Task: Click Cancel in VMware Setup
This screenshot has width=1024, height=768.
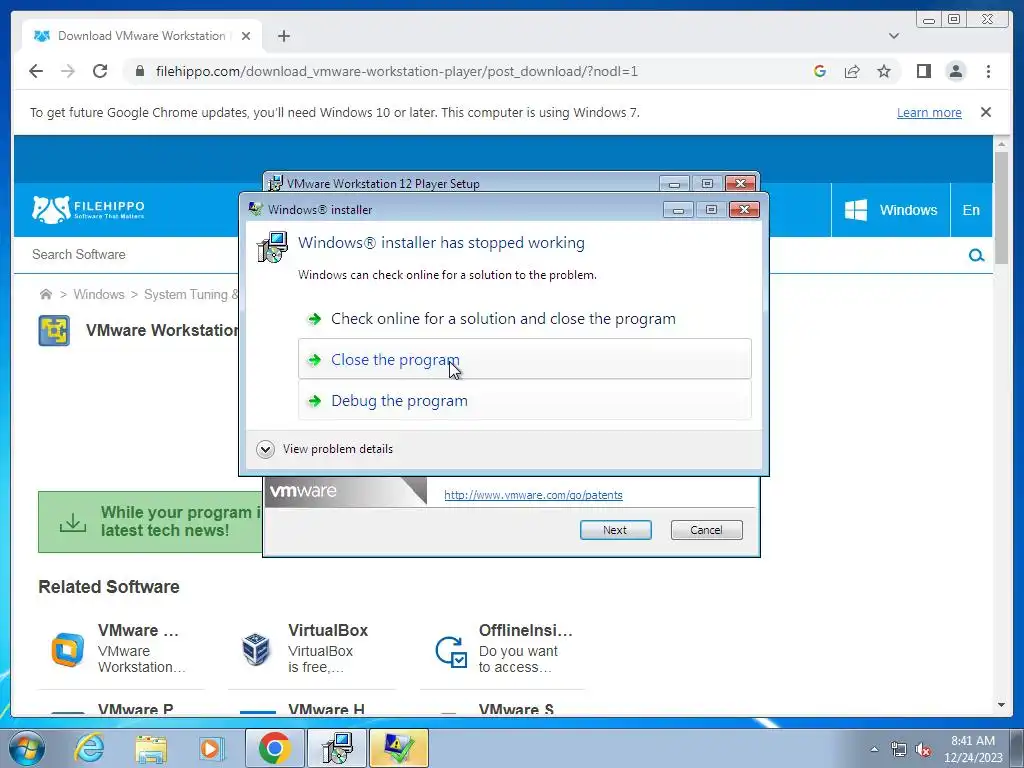Action: (706, 530)
